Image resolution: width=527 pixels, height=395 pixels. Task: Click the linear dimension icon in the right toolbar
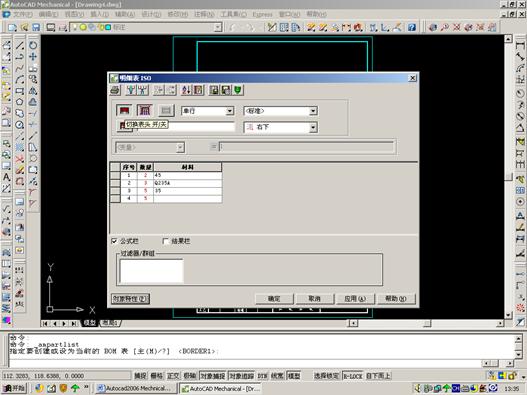(x=520, y=45)
